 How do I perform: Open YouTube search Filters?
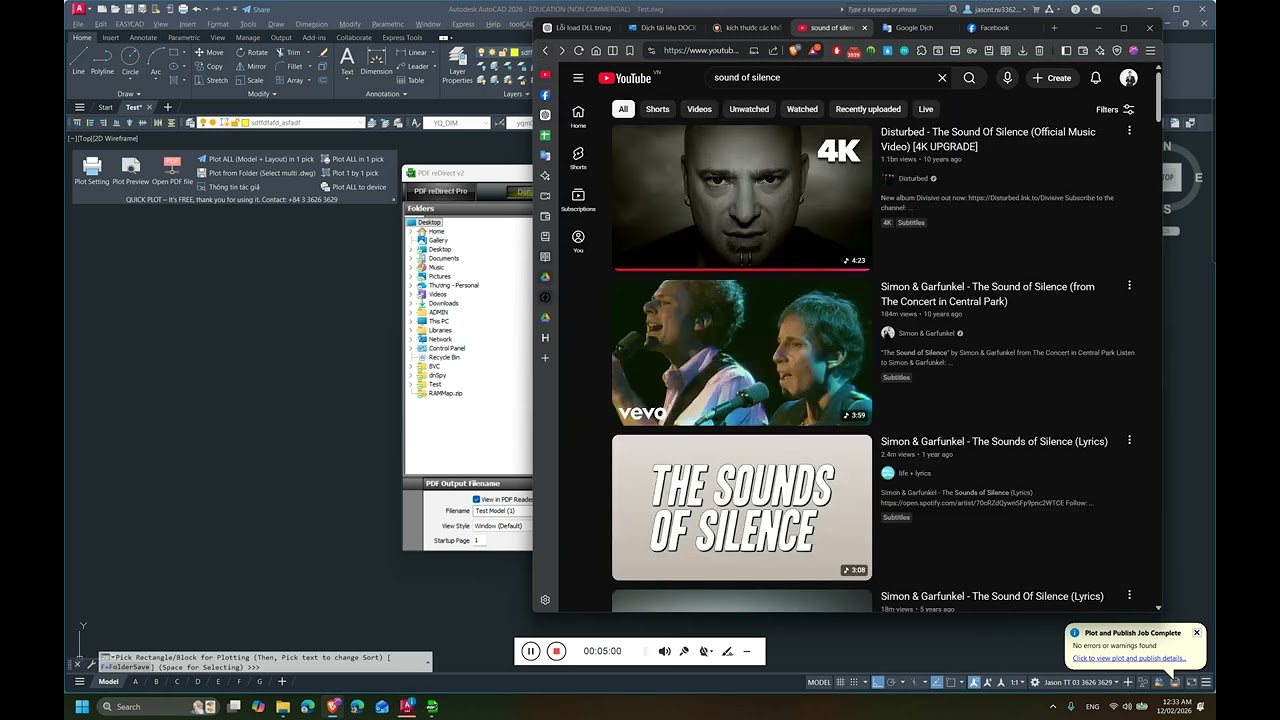click(1115, 110)
